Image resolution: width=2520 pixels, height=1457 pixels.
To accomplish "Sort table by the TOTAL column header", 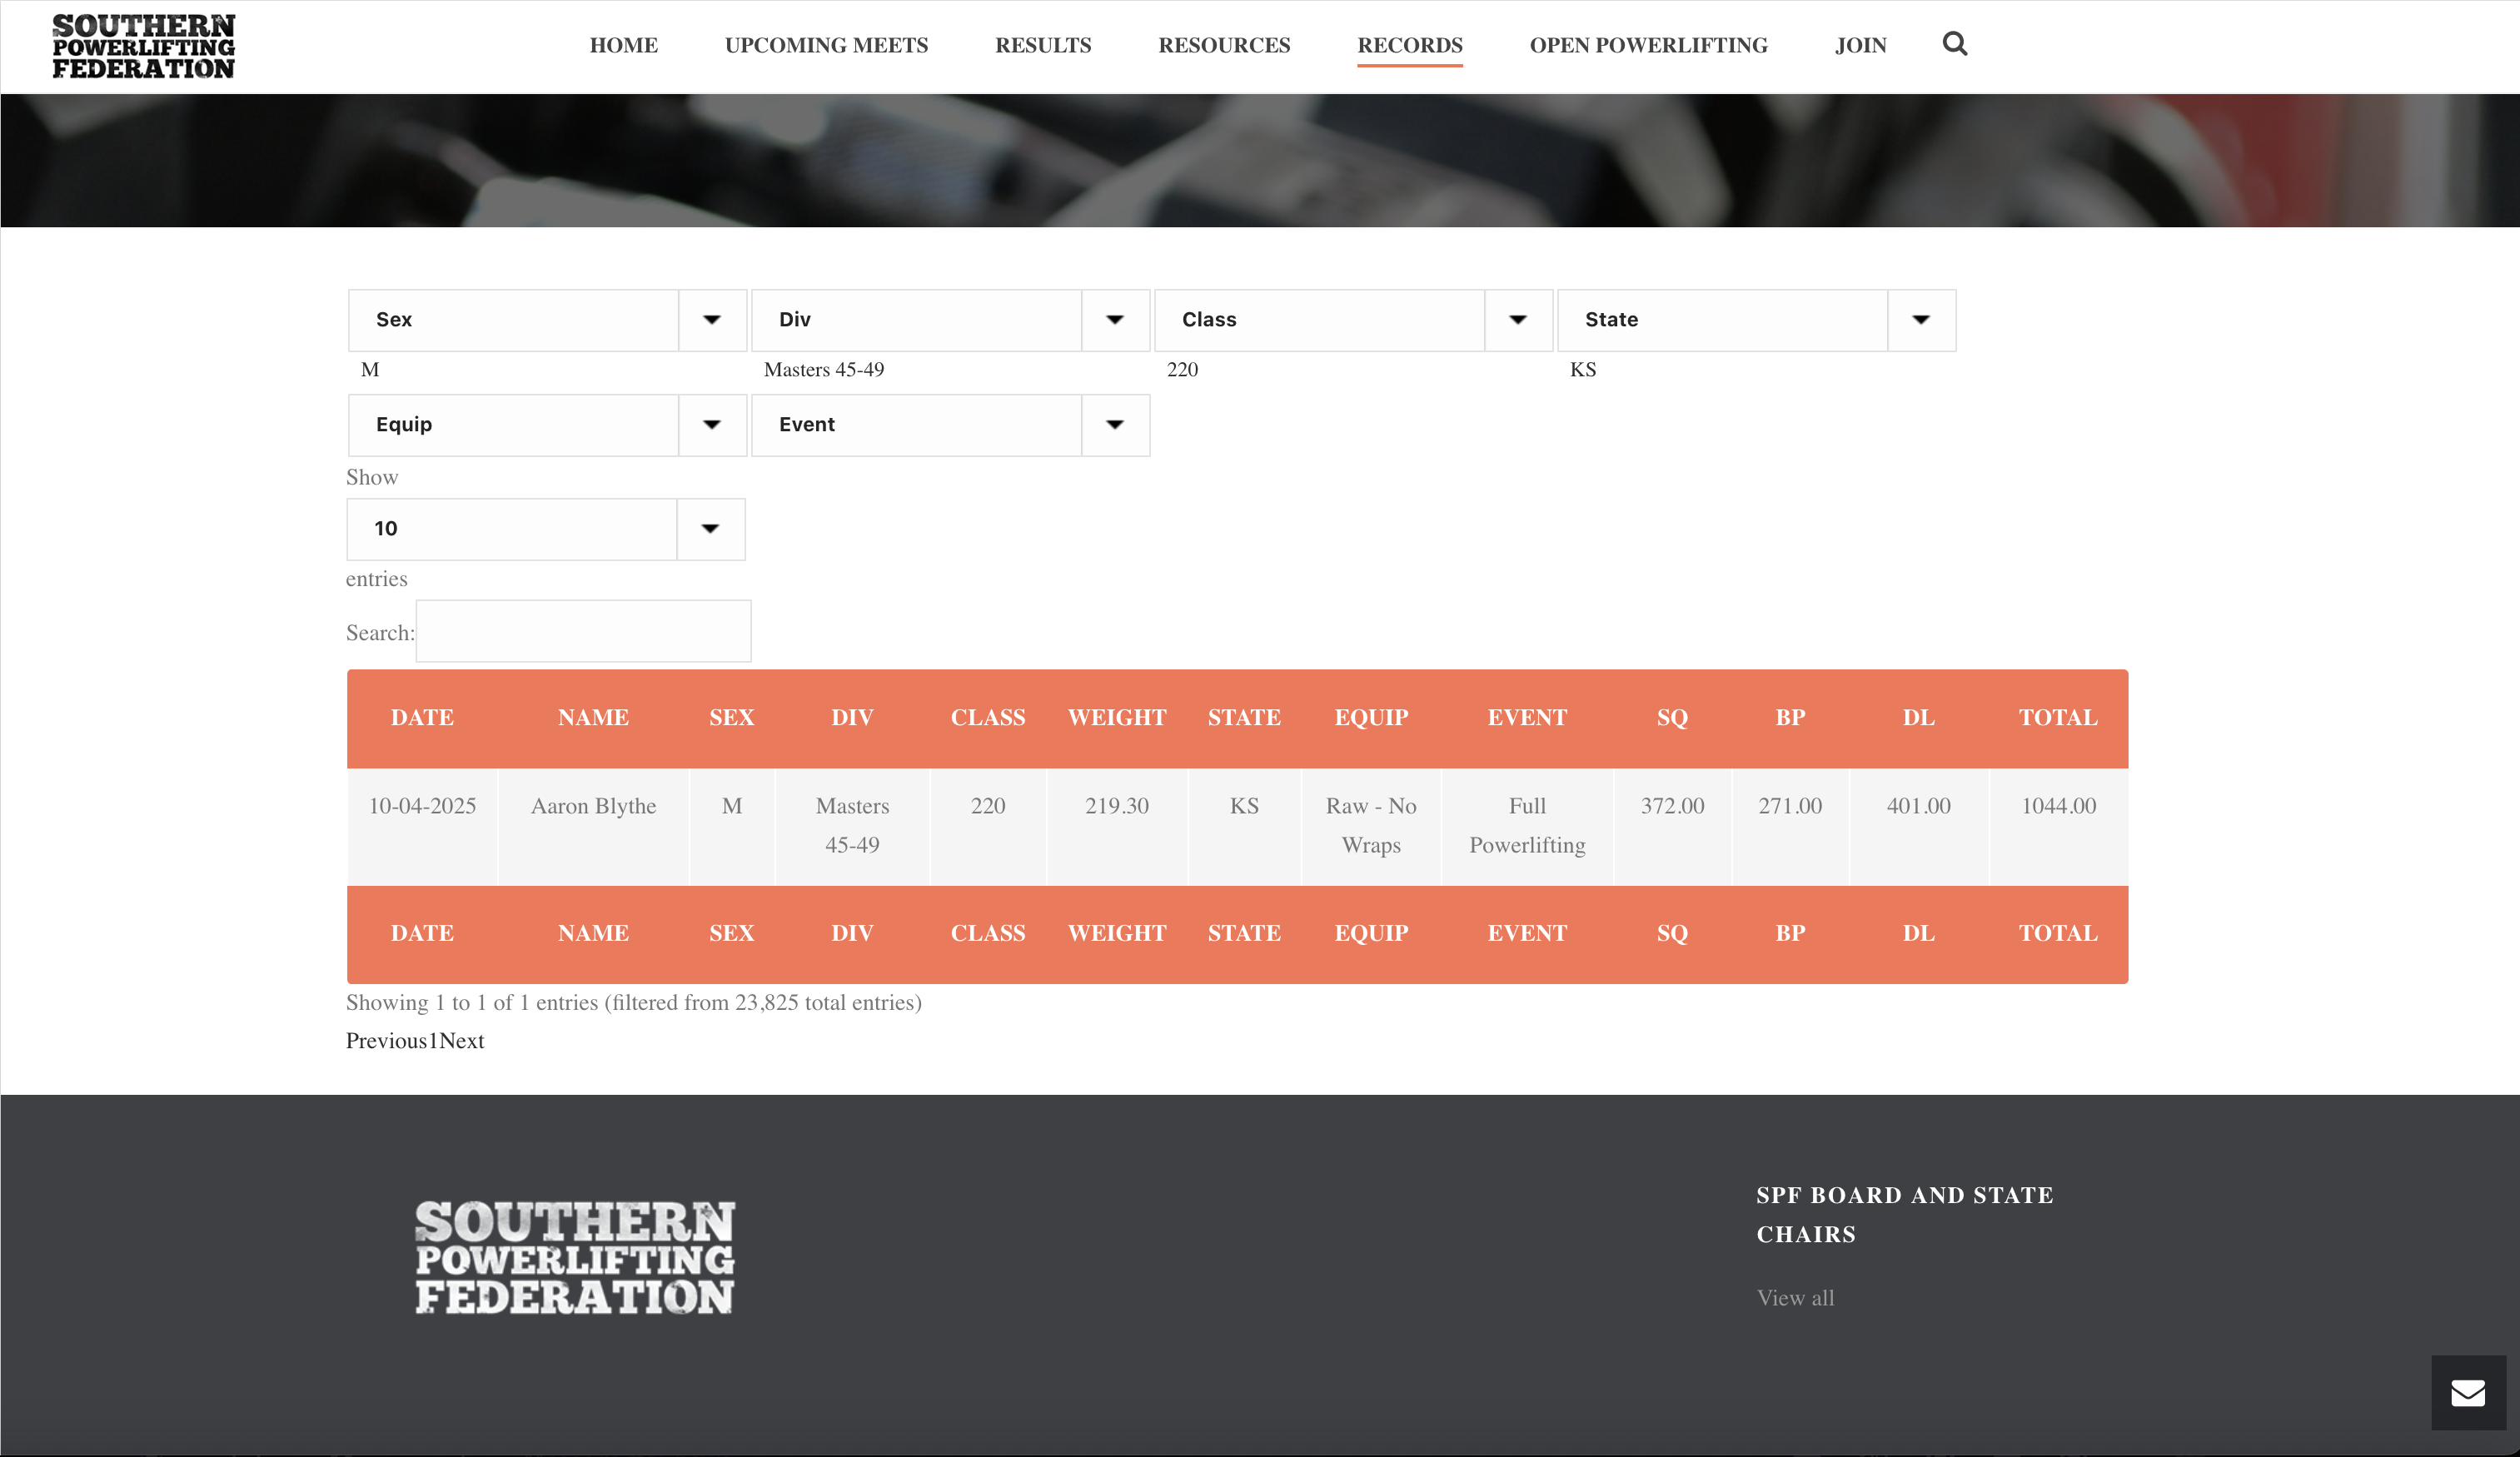I will tap(2057, 717).
